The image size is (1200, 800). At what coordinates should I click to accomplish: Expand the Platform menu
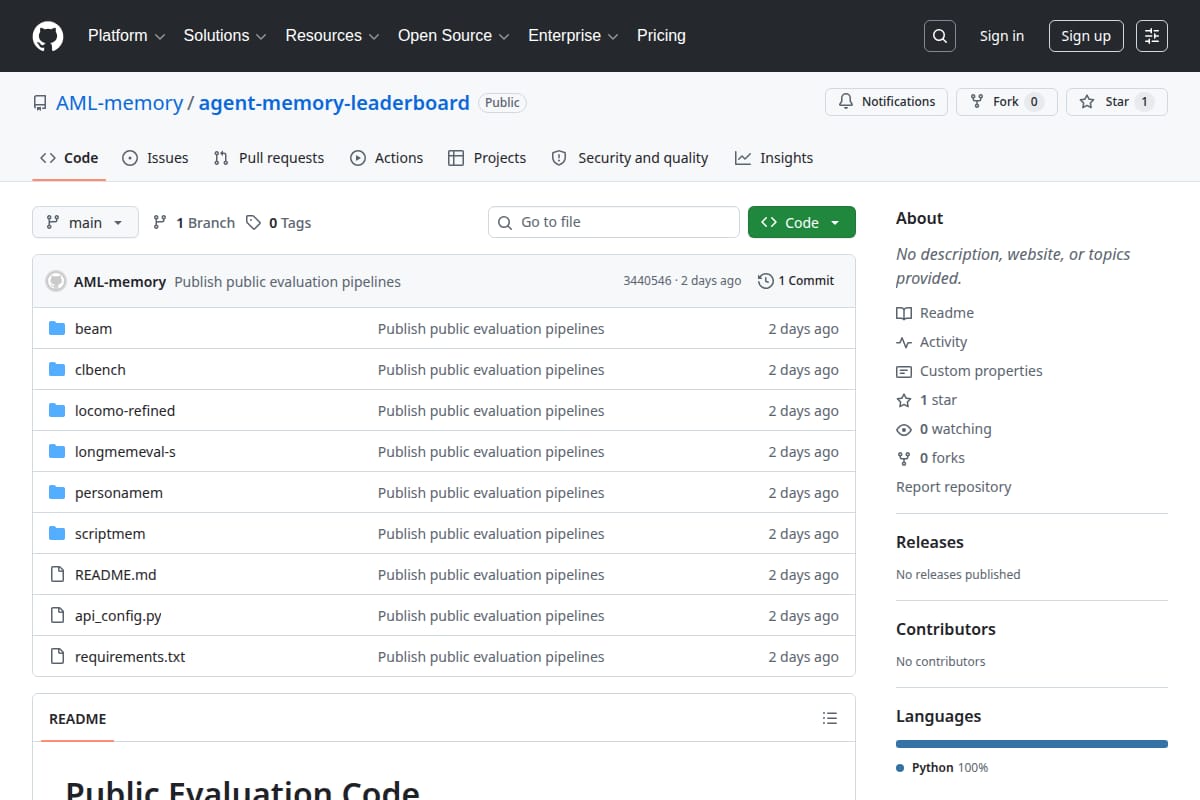[x=125, y=36]
